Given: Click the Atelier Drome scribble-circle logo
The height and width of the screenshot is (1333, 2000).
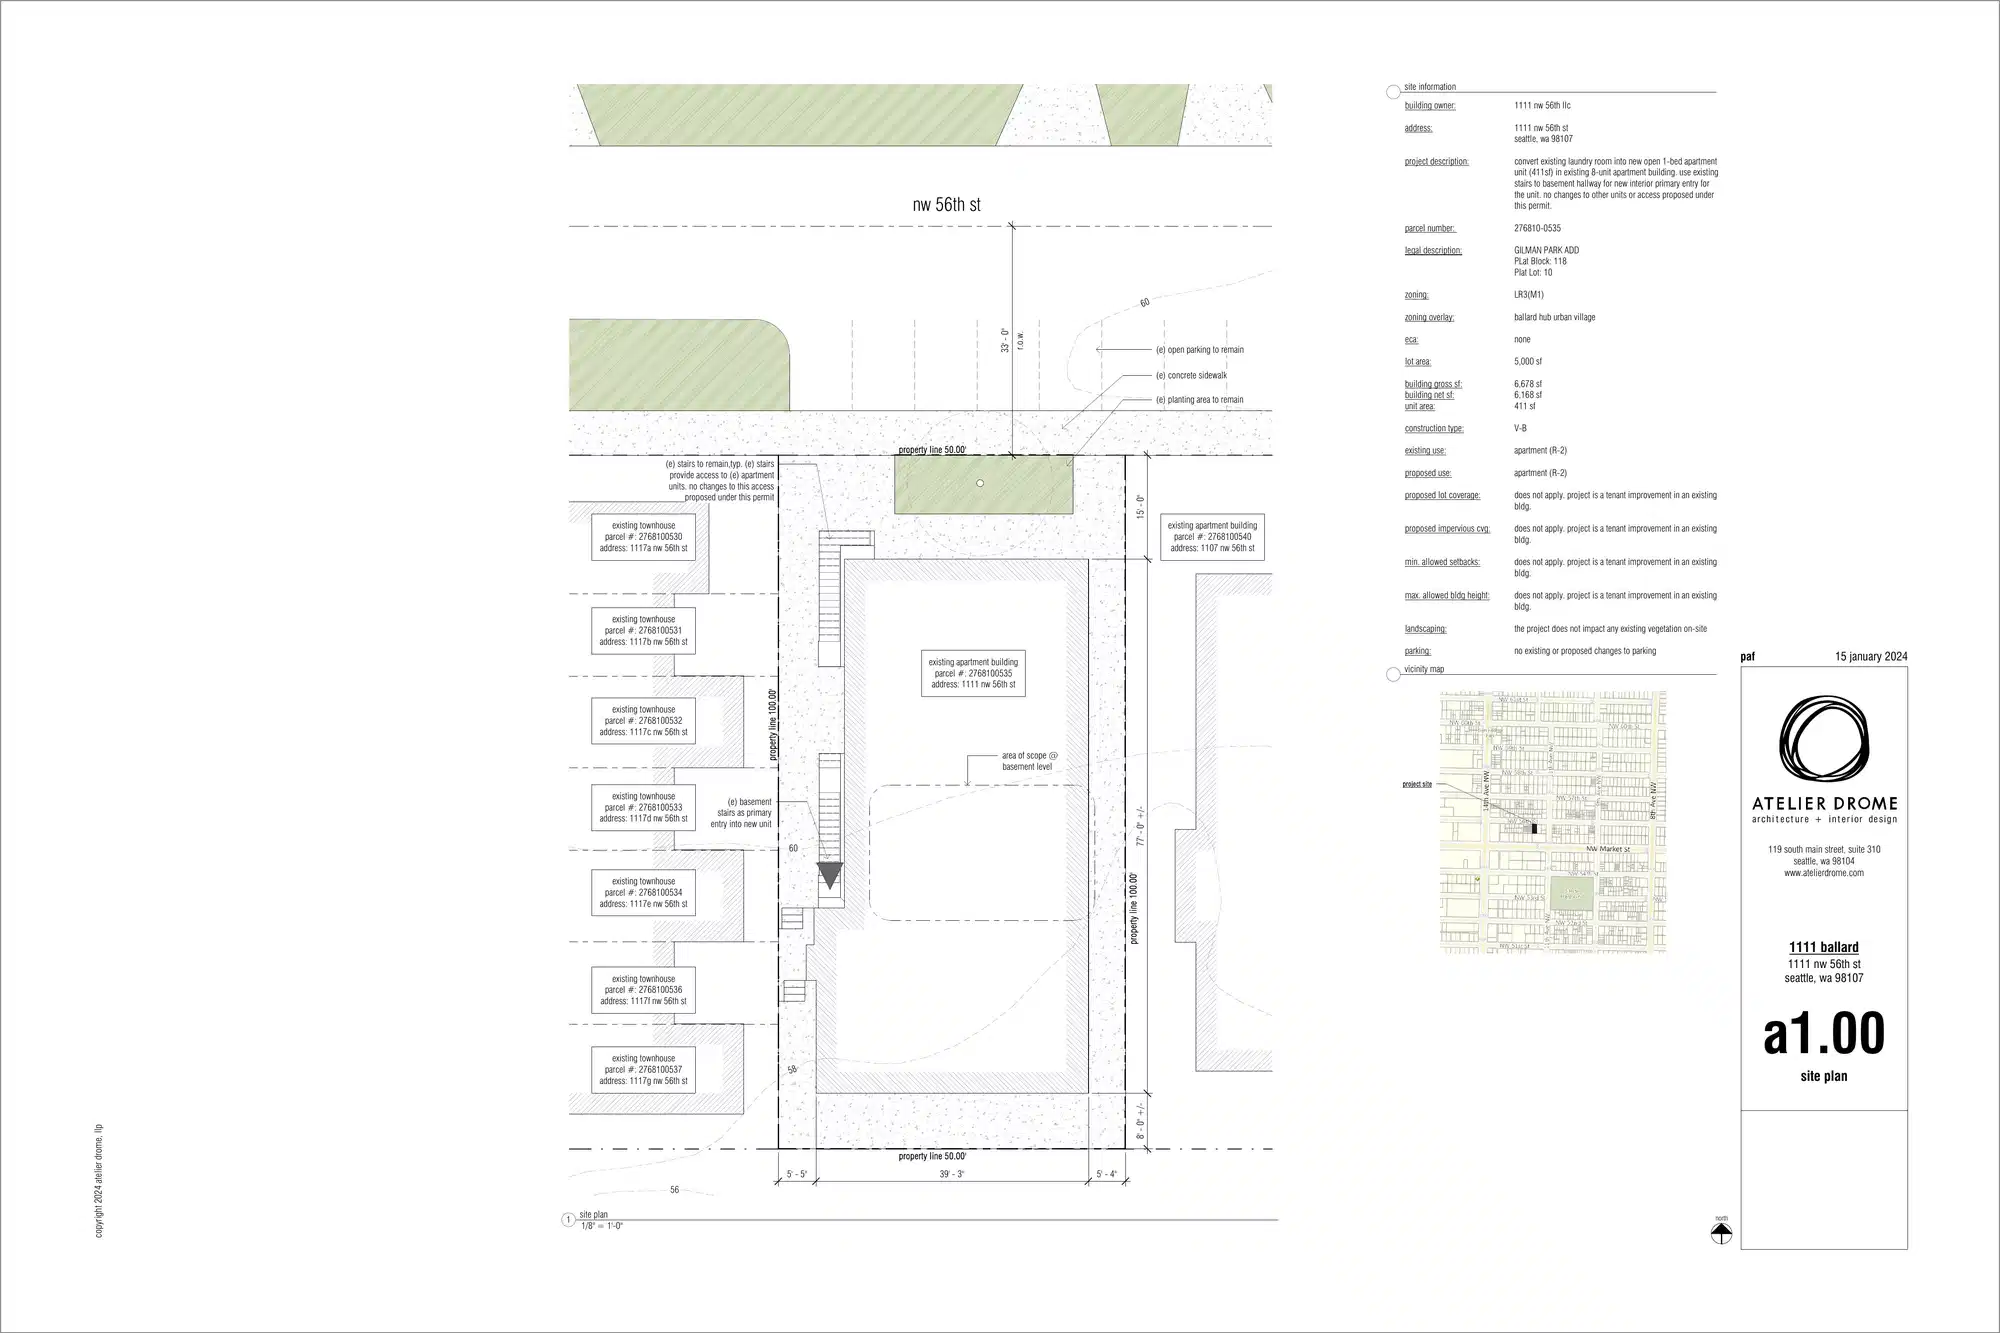Looking at the screenshot, I should coord(1824,740).
